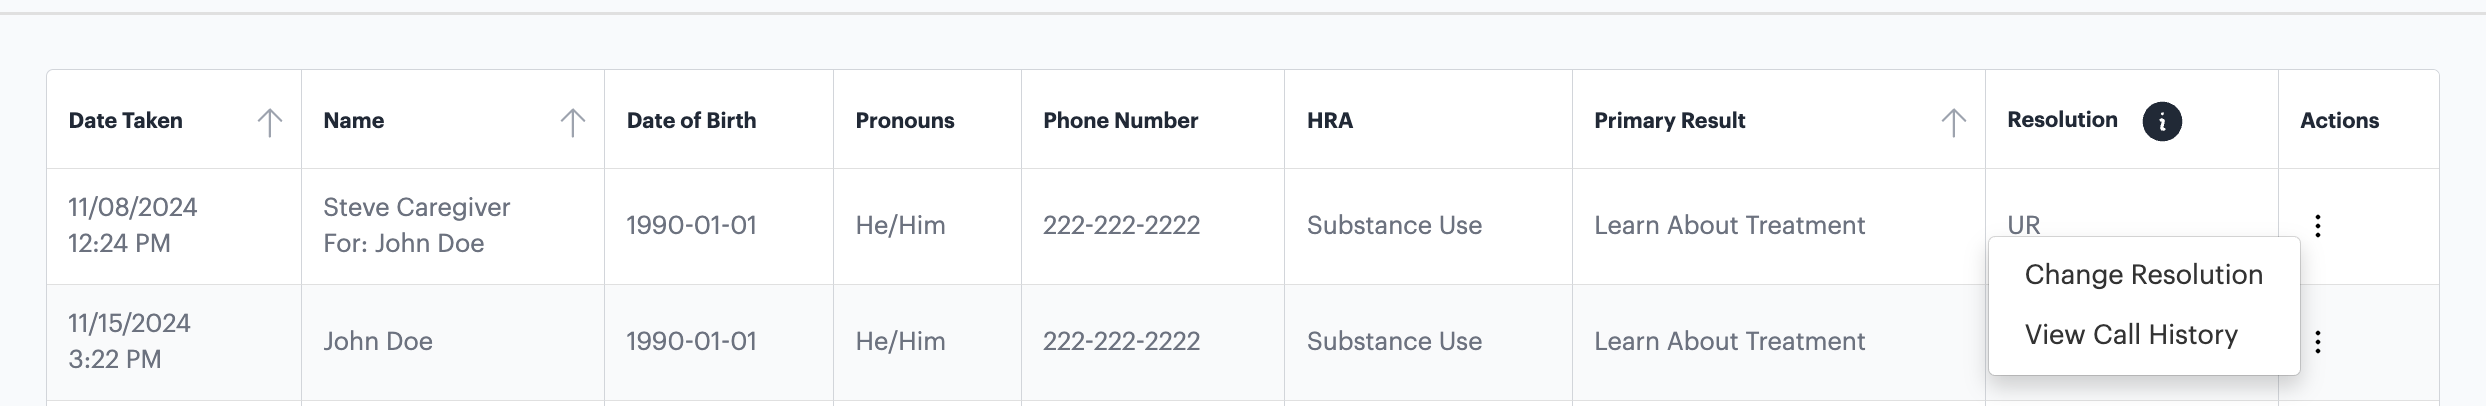Click the Date Taken column header
This screenshot has height=406, width=2486.
[x=125, y=121]
